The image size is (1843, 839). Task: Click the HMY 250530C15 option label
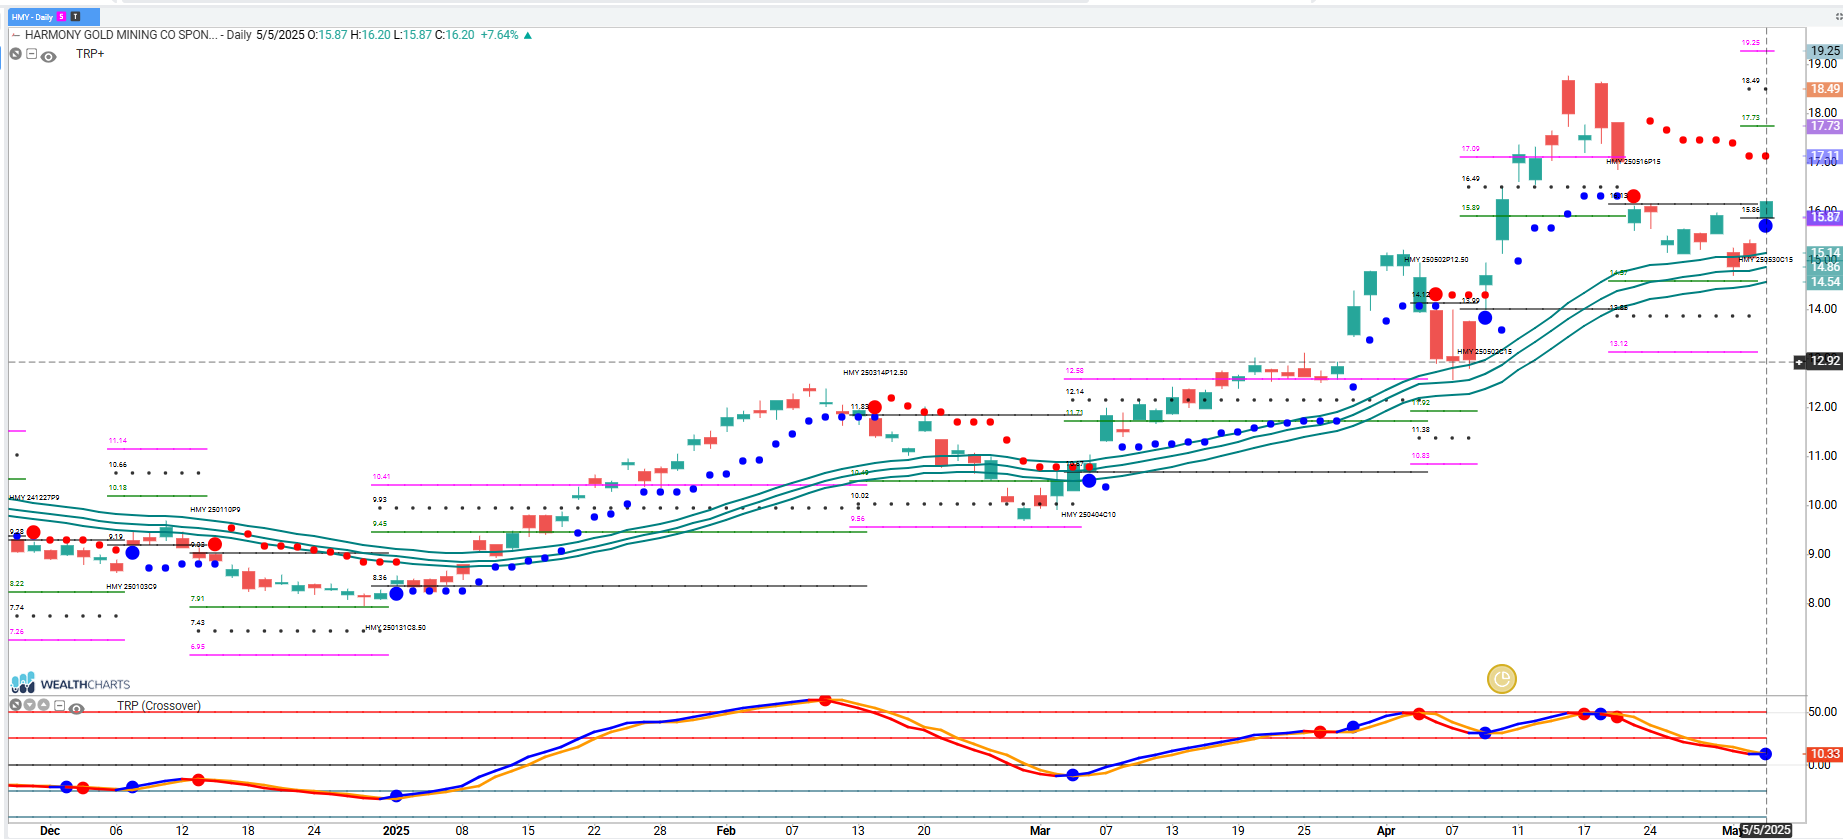coord(1765,259)
